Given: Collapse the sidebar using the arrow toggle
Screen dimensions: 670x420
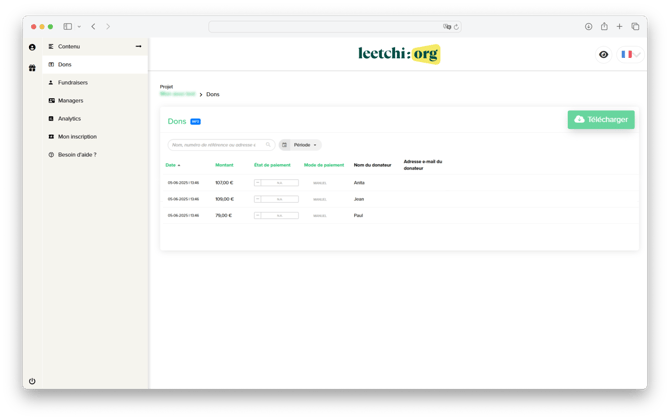Looking at the screenshot, I should [x=139, y=47].
